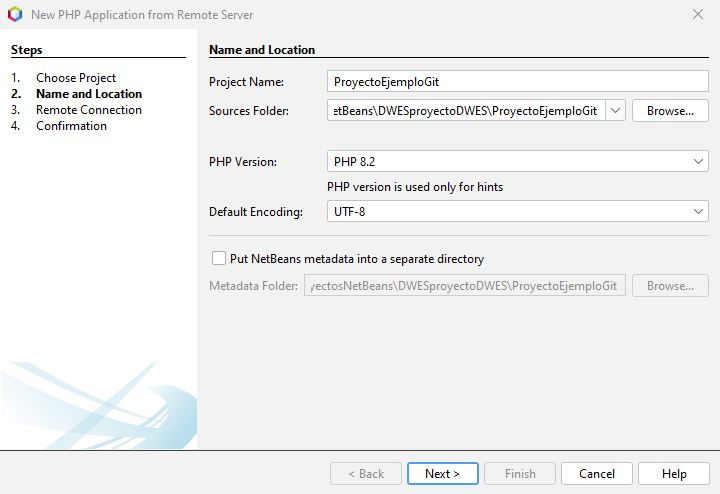
Task: Browse for the Sources Folder
Action: coord(670,110)
